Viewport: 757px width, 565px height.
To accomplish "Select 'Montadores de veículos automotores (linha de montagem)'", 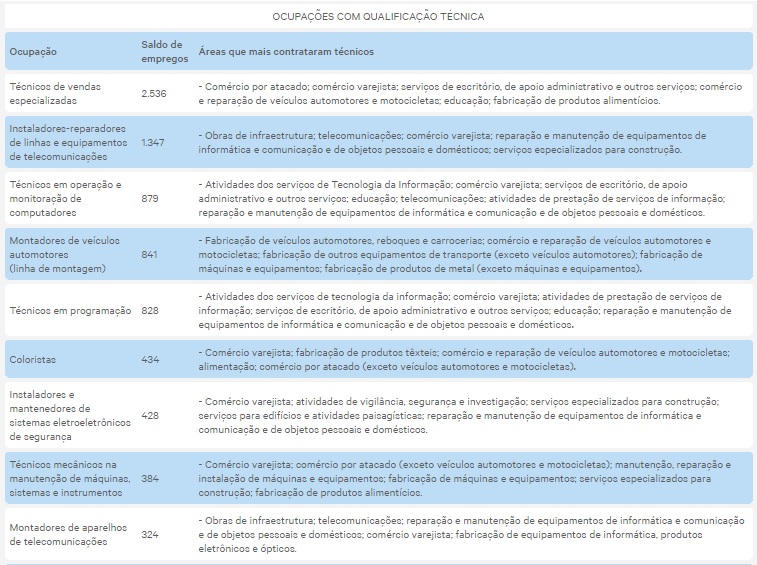I will click(x=64, y=254).
